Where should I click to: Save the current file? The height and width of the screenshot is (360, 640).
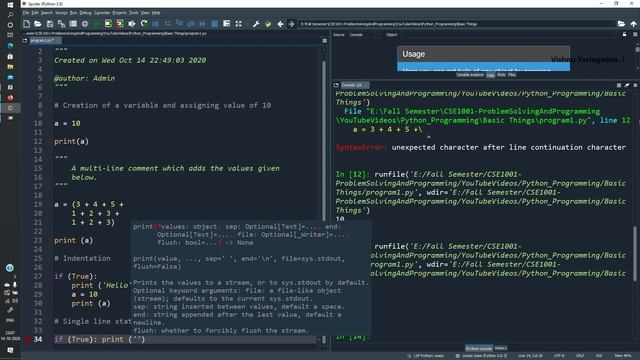pos(50,24)
